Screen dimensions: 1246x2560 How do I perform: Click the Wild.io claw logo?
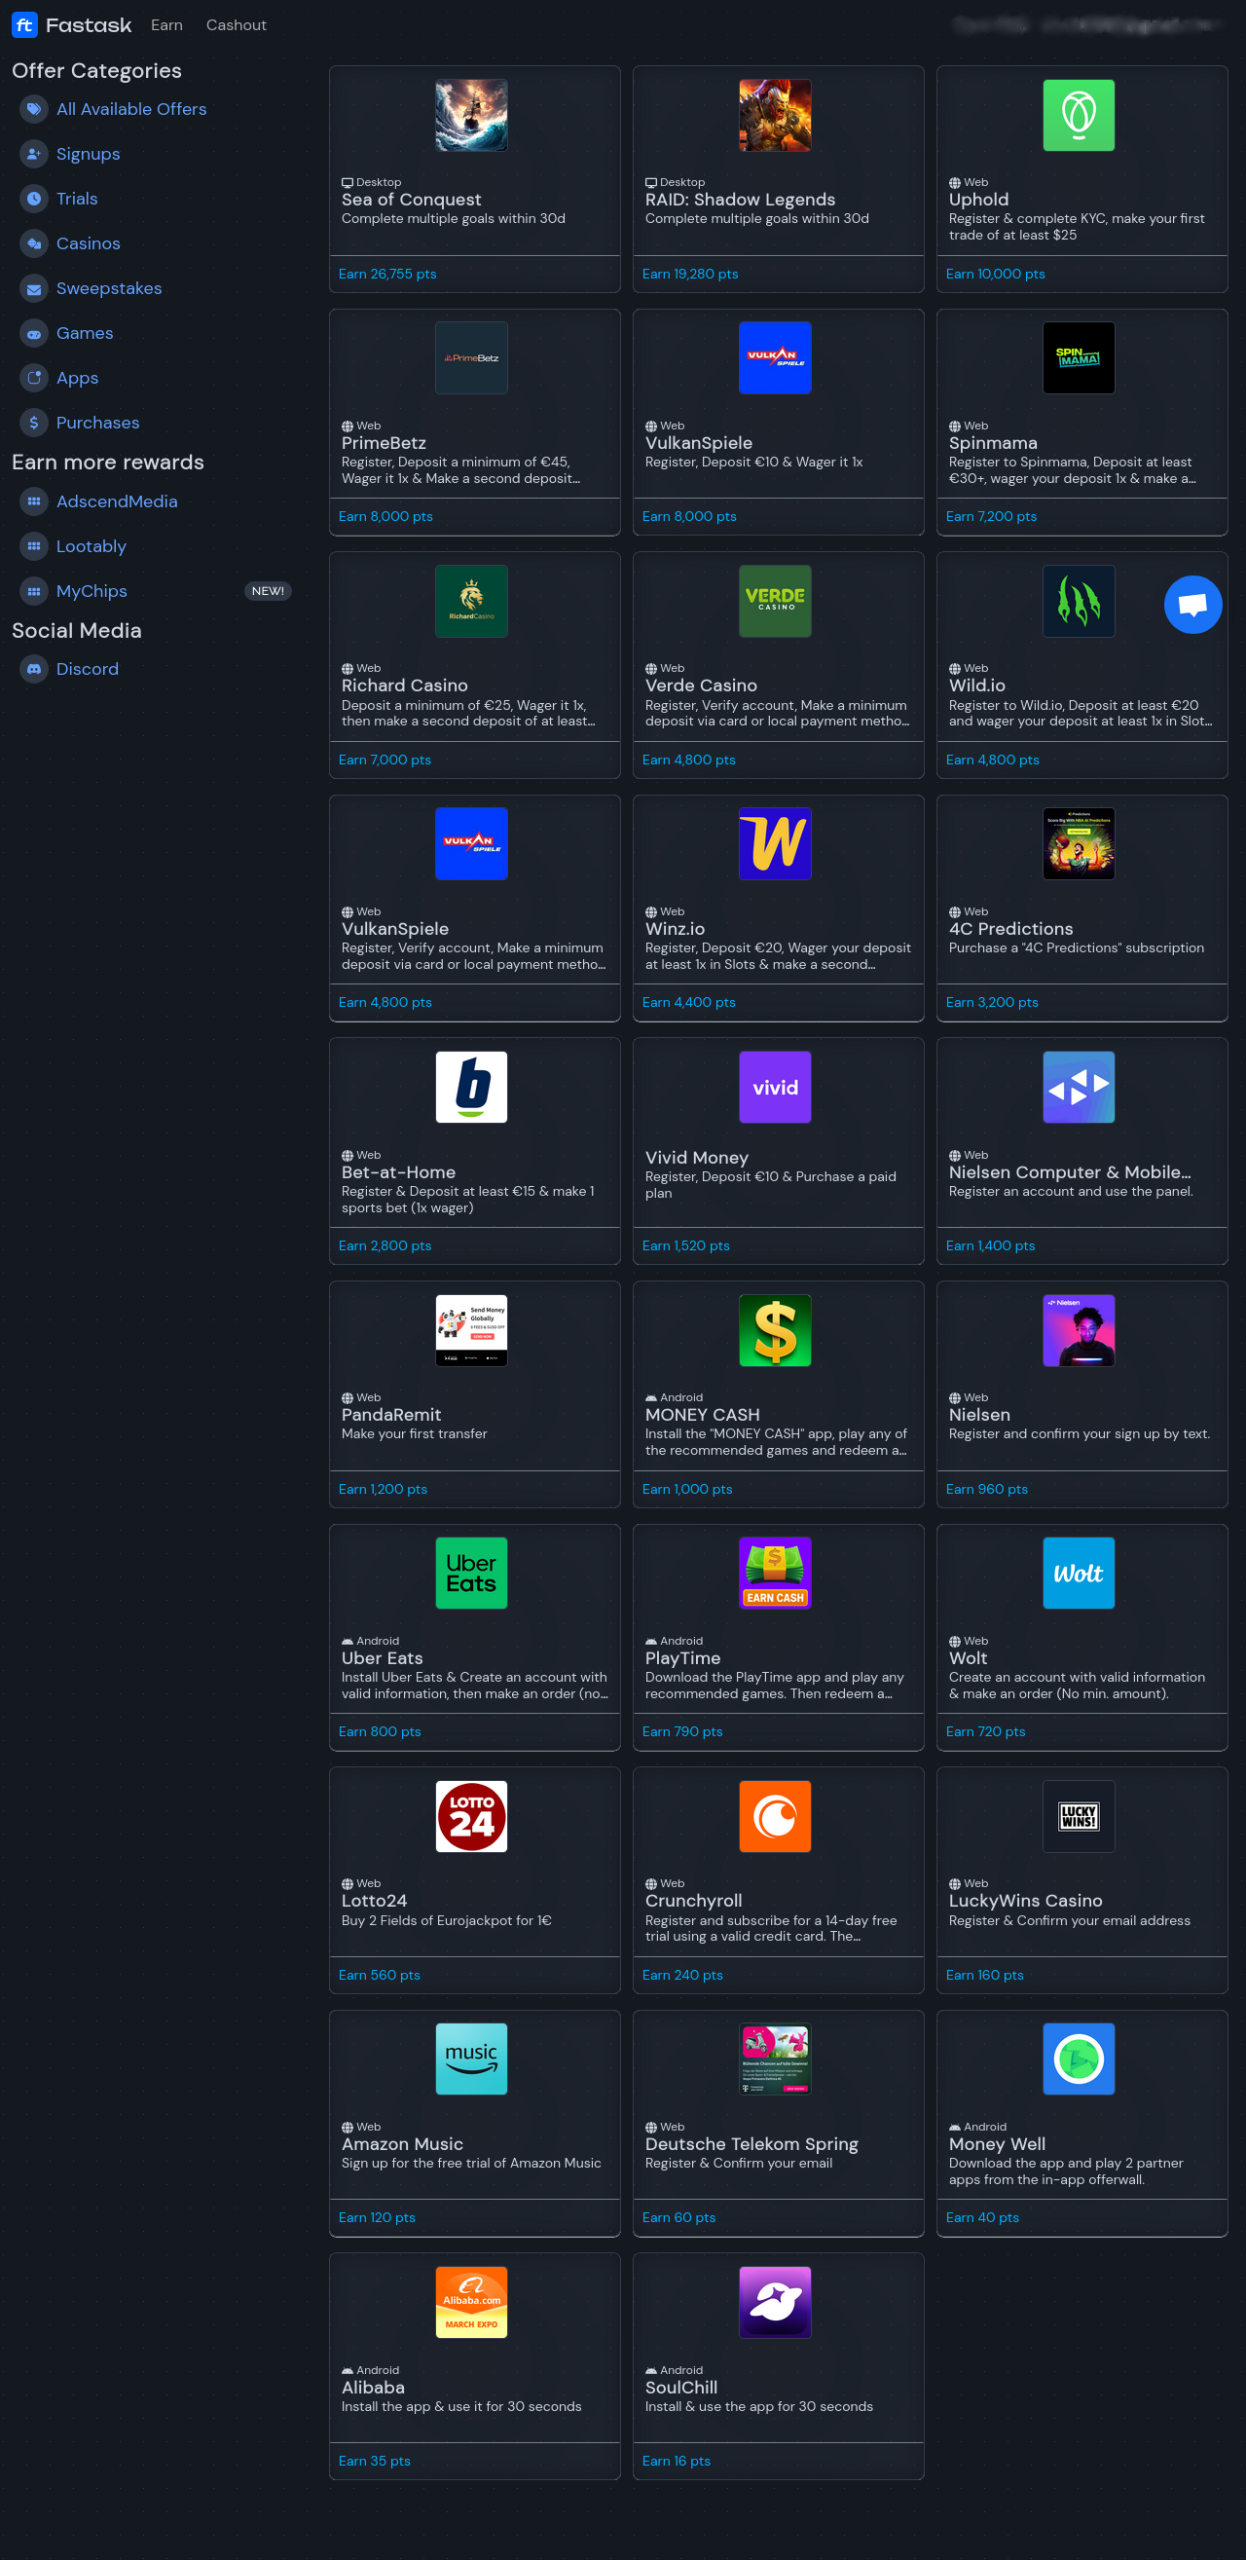[x=1079, y=601]
